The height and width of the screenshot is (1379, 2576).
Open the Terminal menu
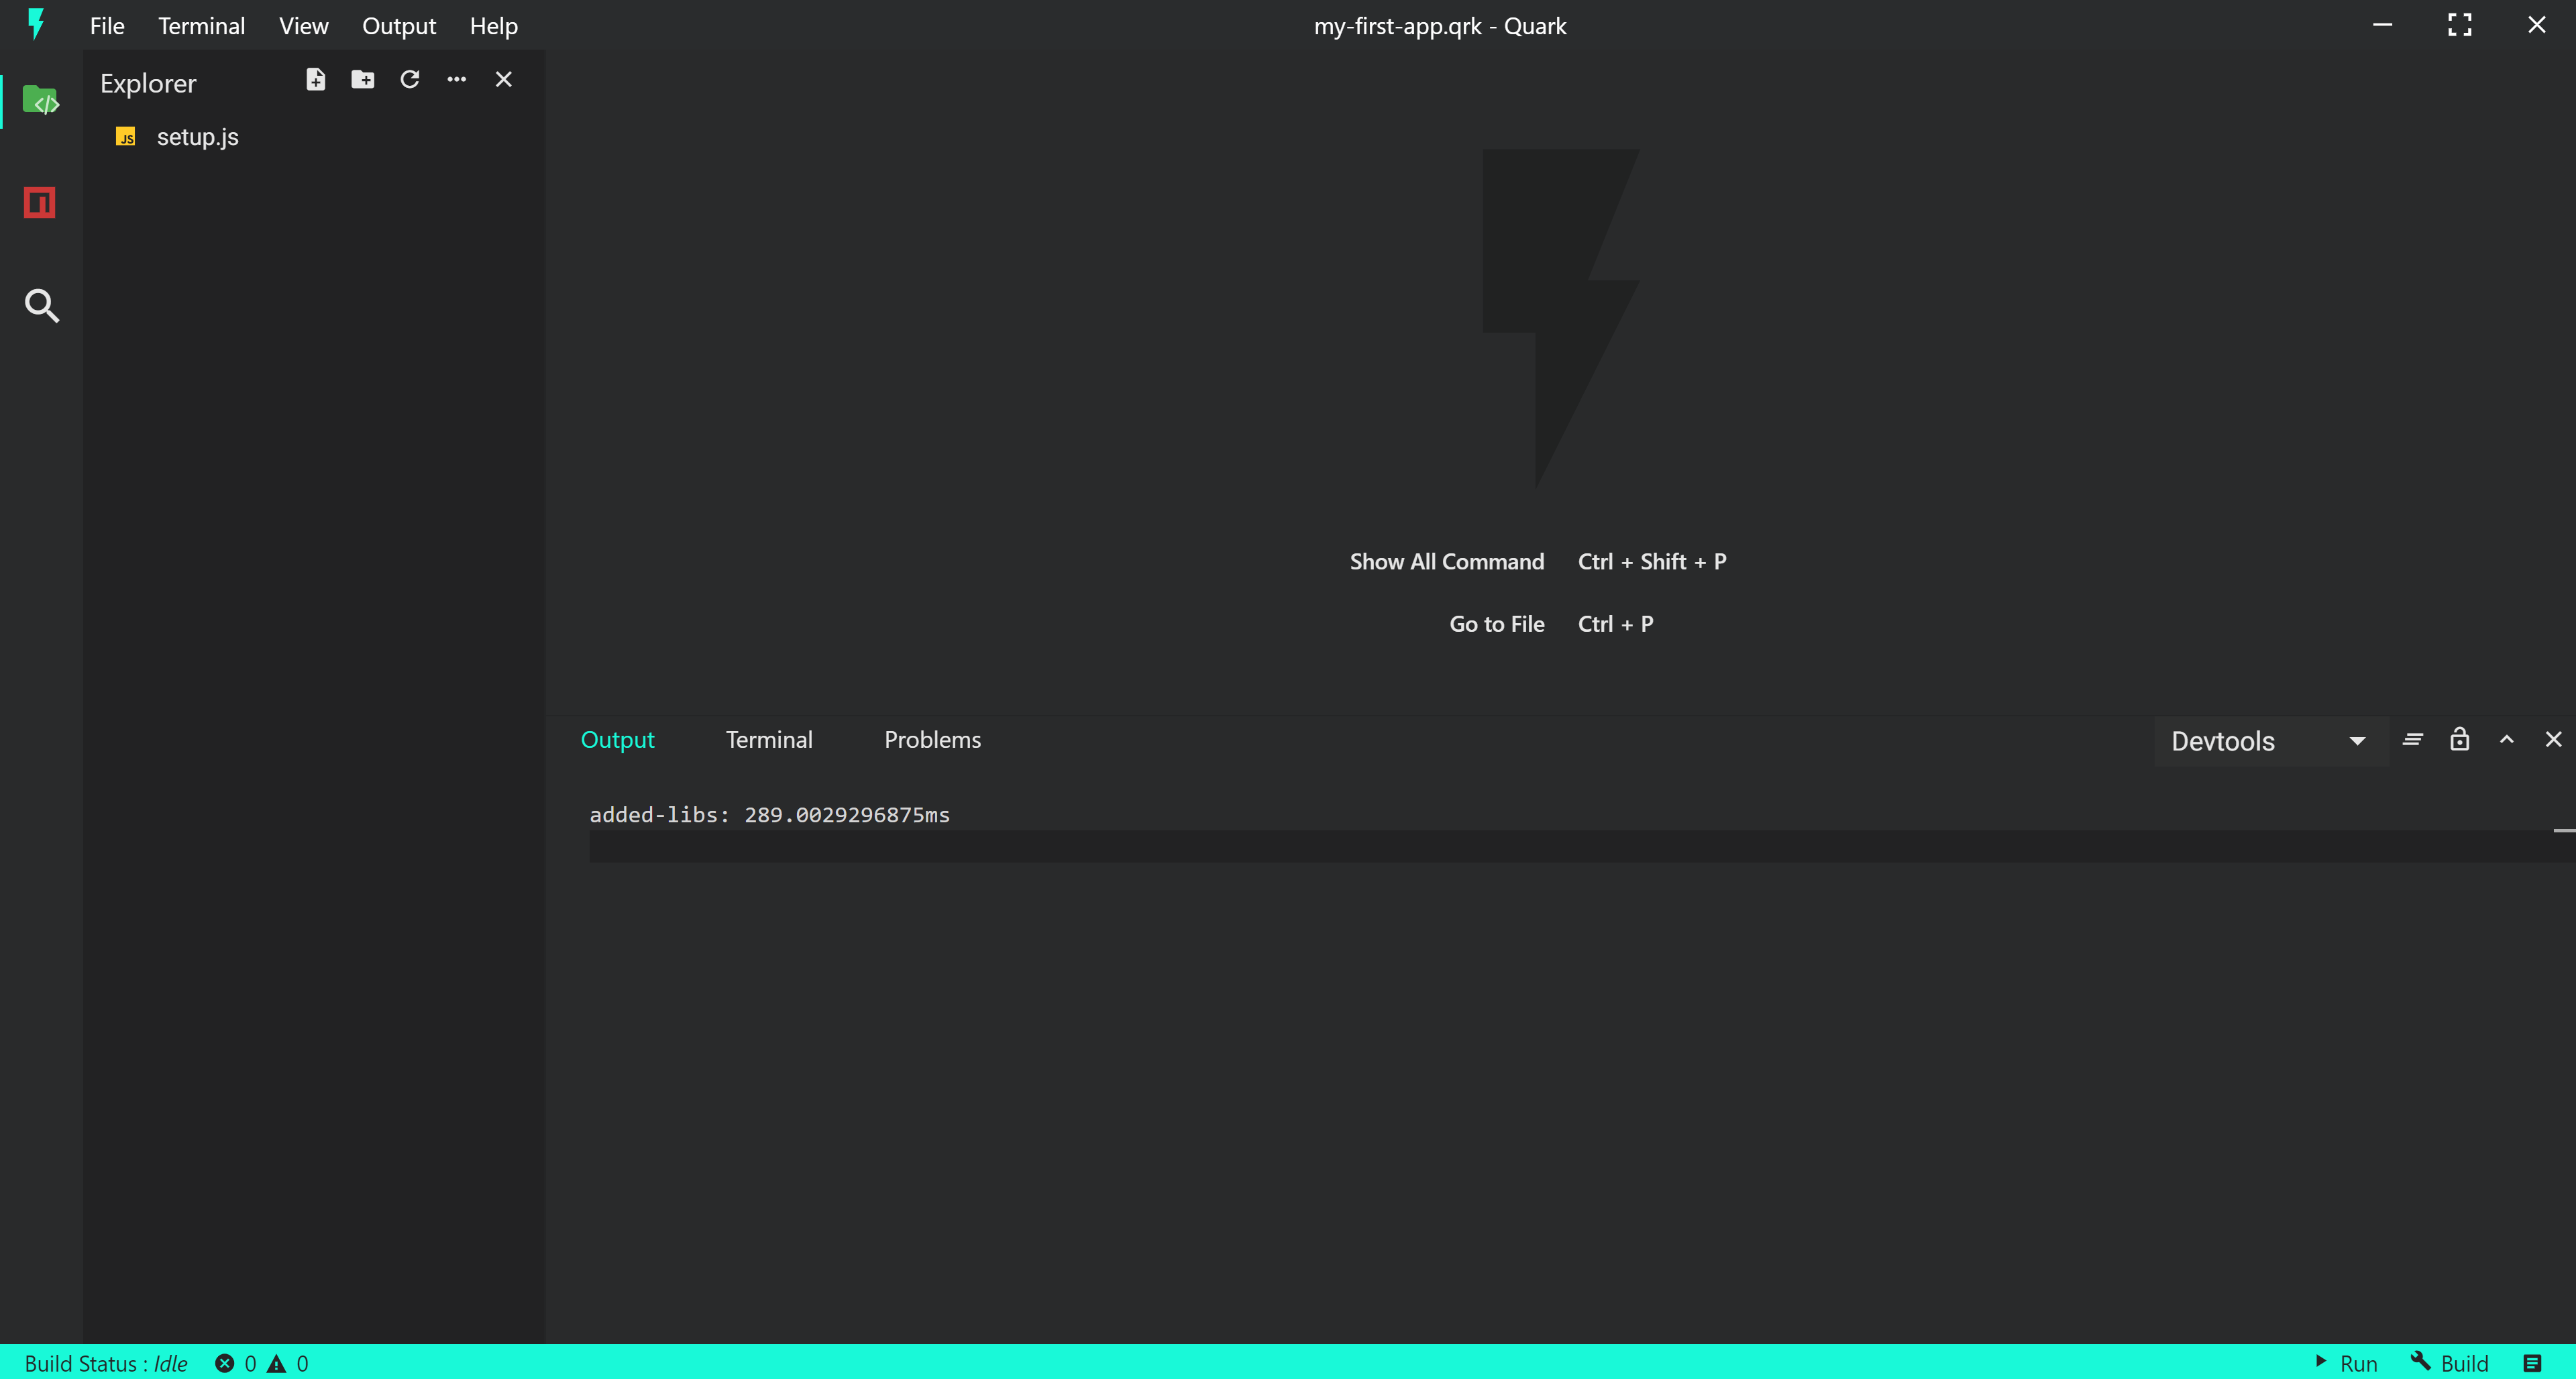pos(201,26)
